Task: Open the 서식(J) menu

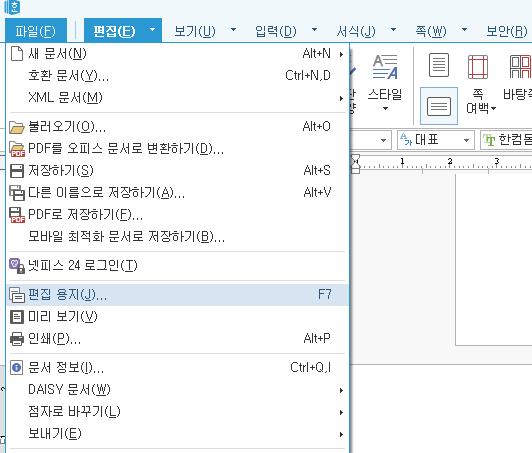Action: [356, 31]
